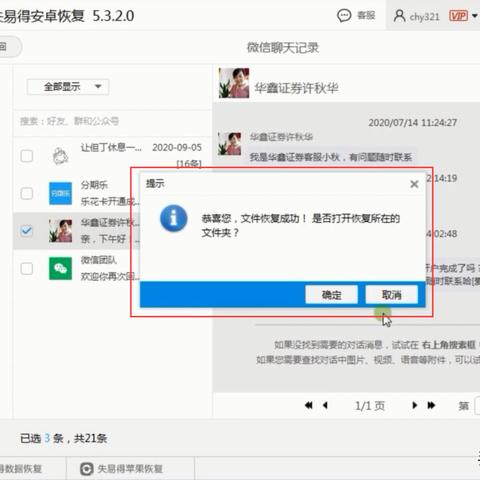Click the chy321 username
This screenshot has width=480, height=480.
424,16
